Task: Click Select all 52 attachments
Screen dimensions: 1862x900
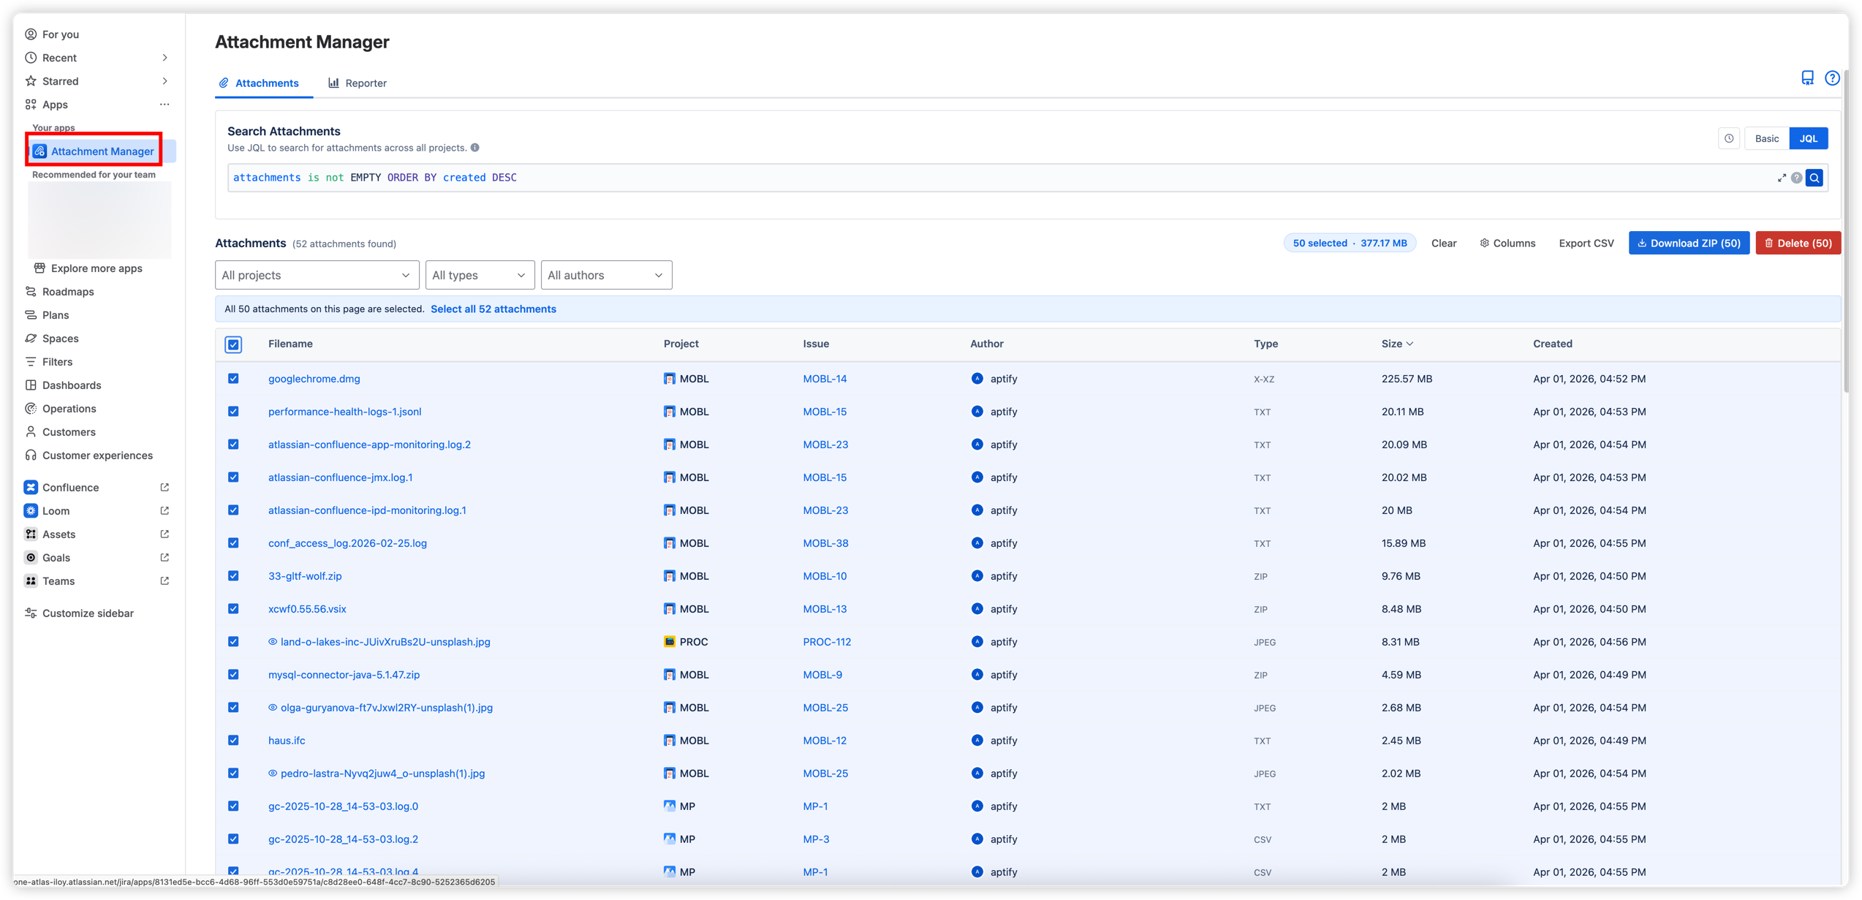Action: [493, 309]
